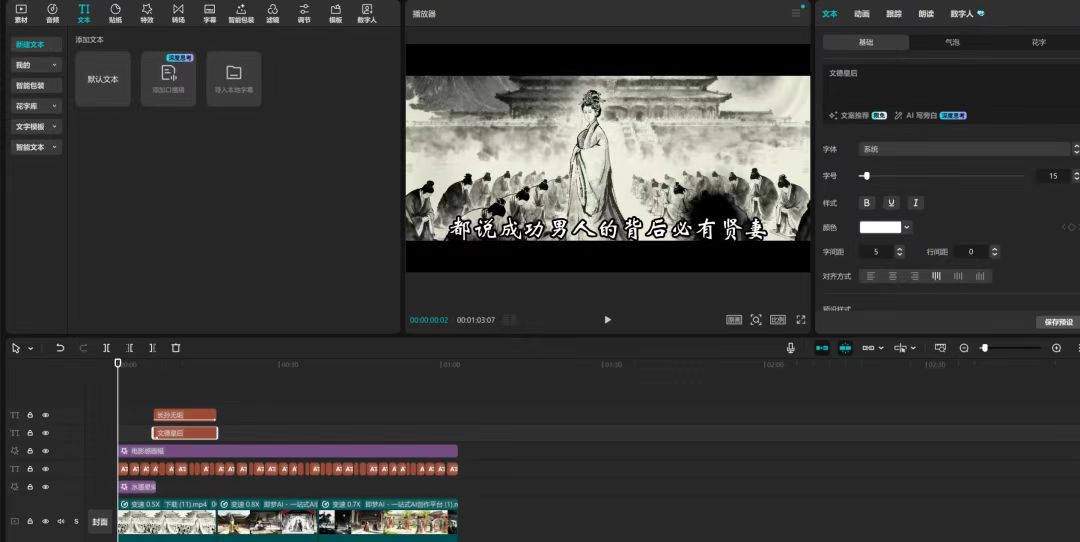
Task: Lock the 电影感画幅 effect track
Action: 30,451
